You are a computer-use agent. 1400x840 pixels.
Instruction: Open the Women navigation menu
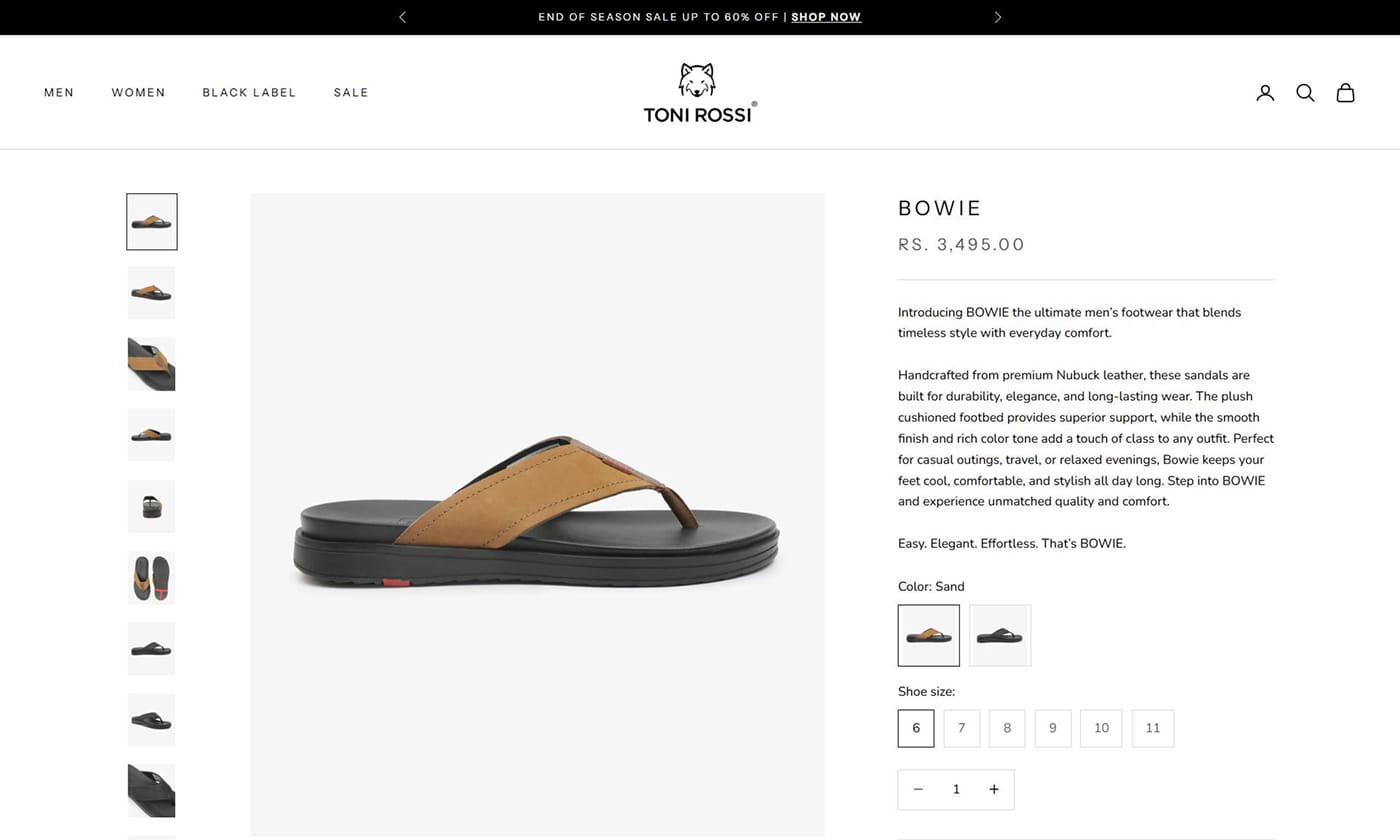(x=138, y=93)
